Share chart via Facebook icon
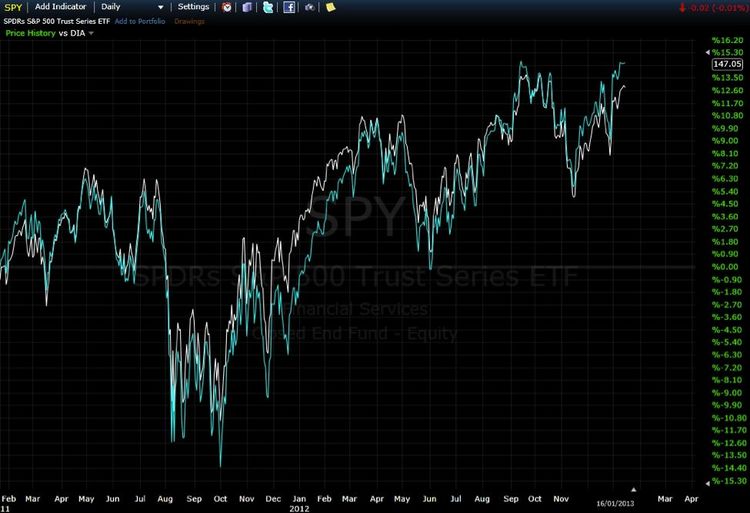 coord(289,7)
